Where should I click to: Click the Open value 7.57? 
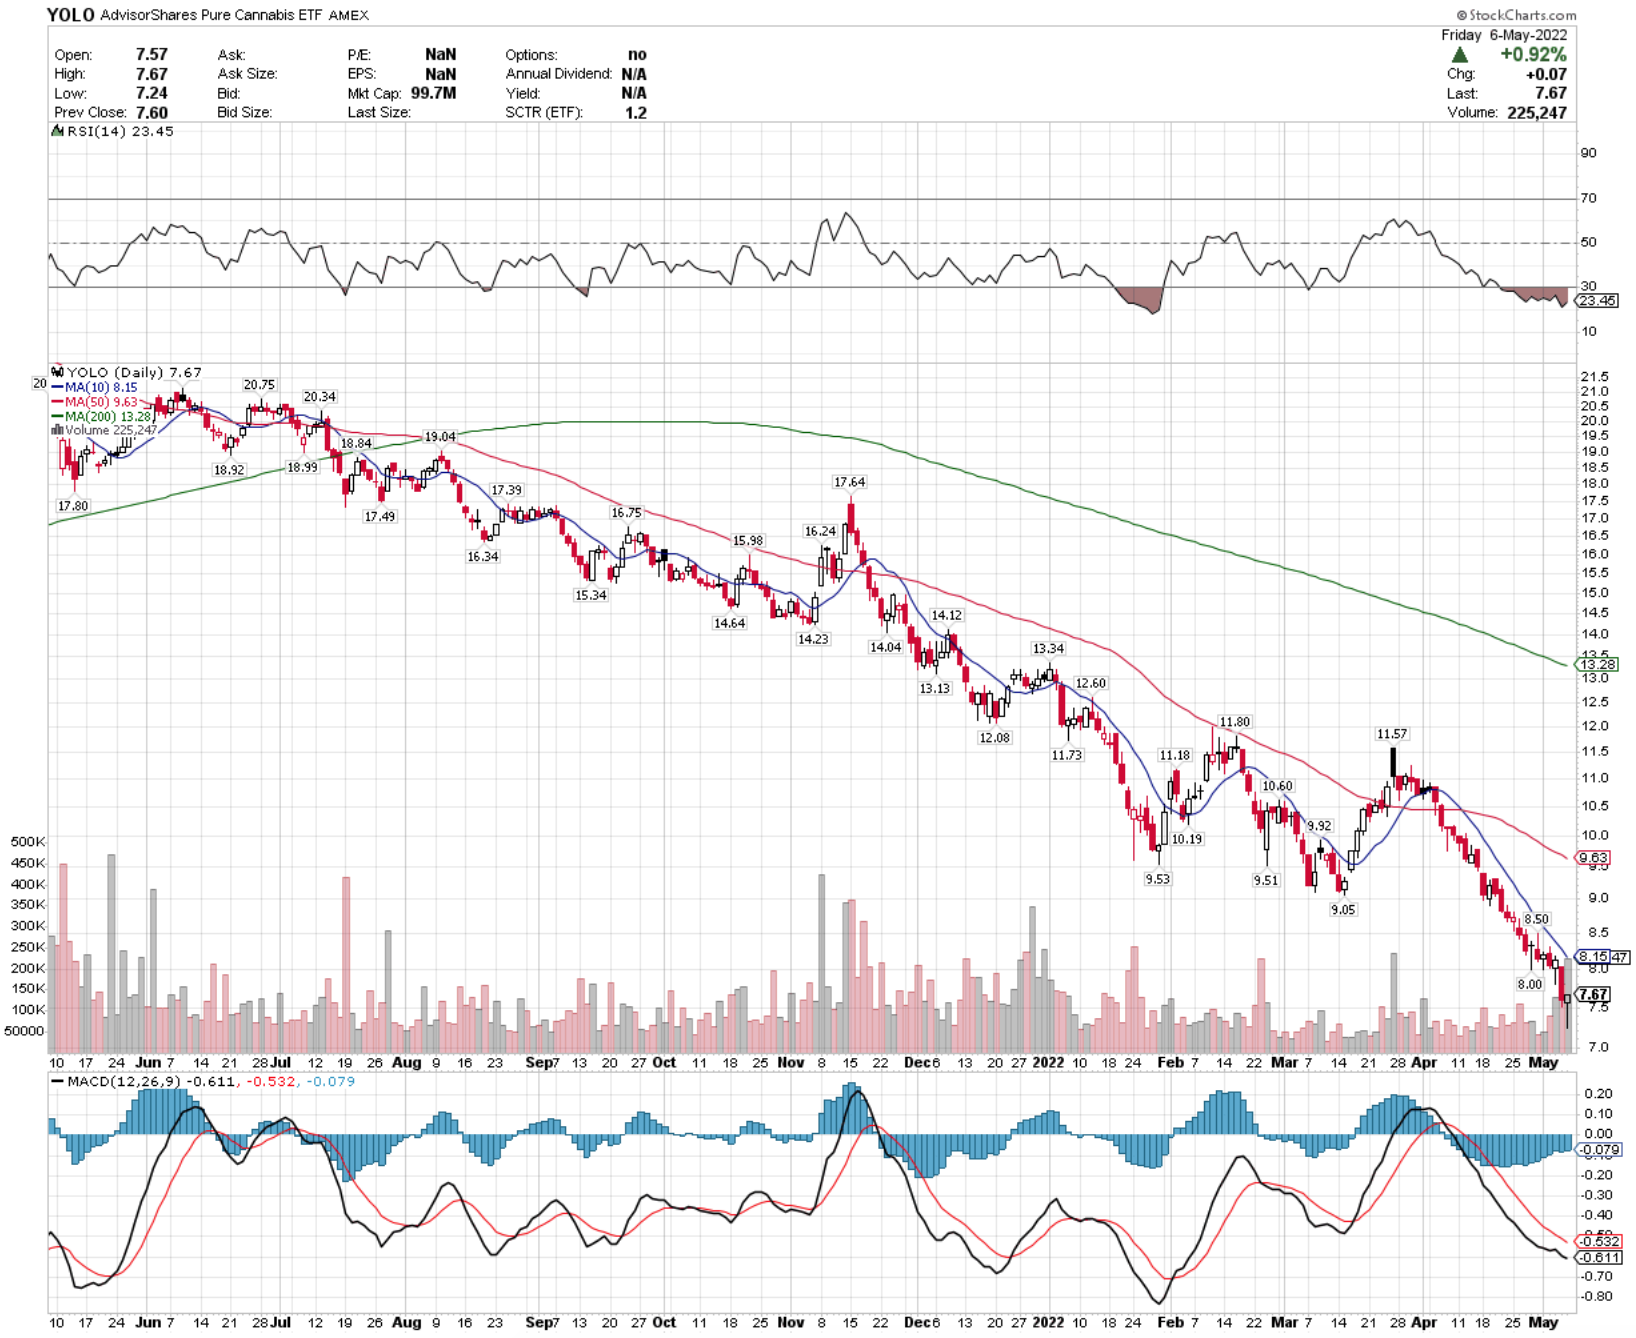click(x=152, y=55)
